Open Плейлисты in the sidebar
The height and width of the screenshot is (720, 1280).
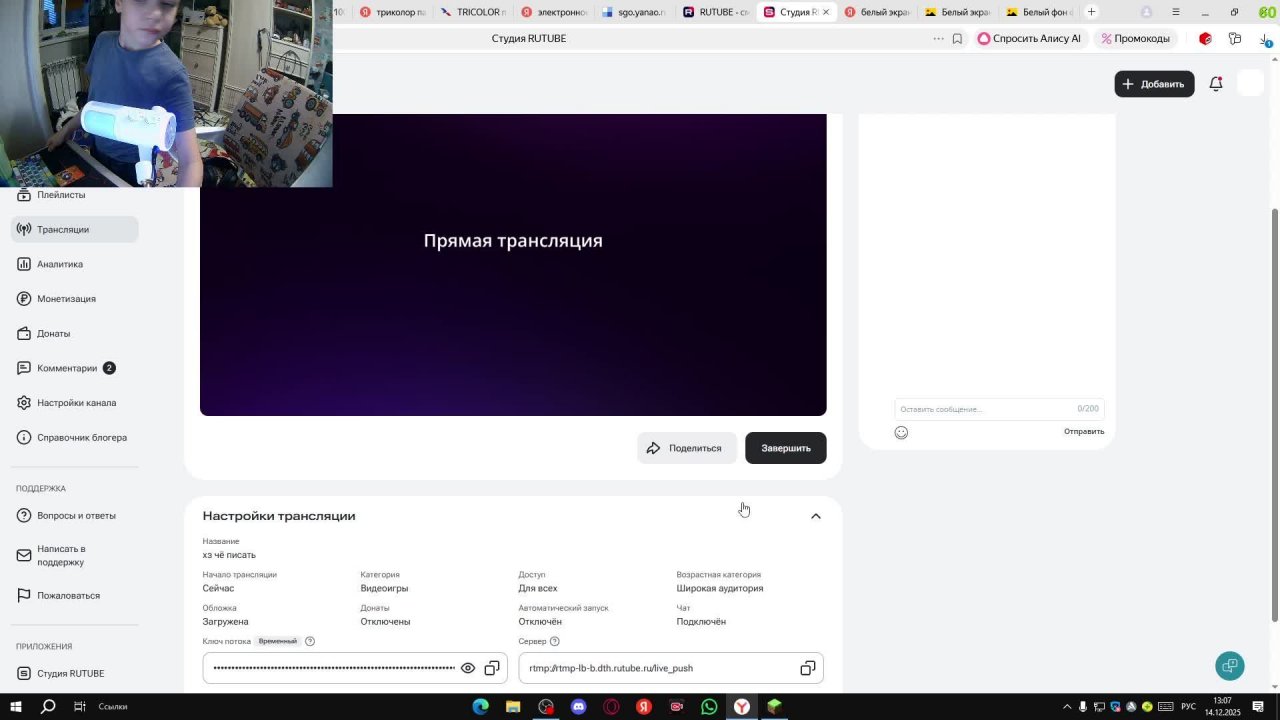pyautogui.click(x=61, y=195)
